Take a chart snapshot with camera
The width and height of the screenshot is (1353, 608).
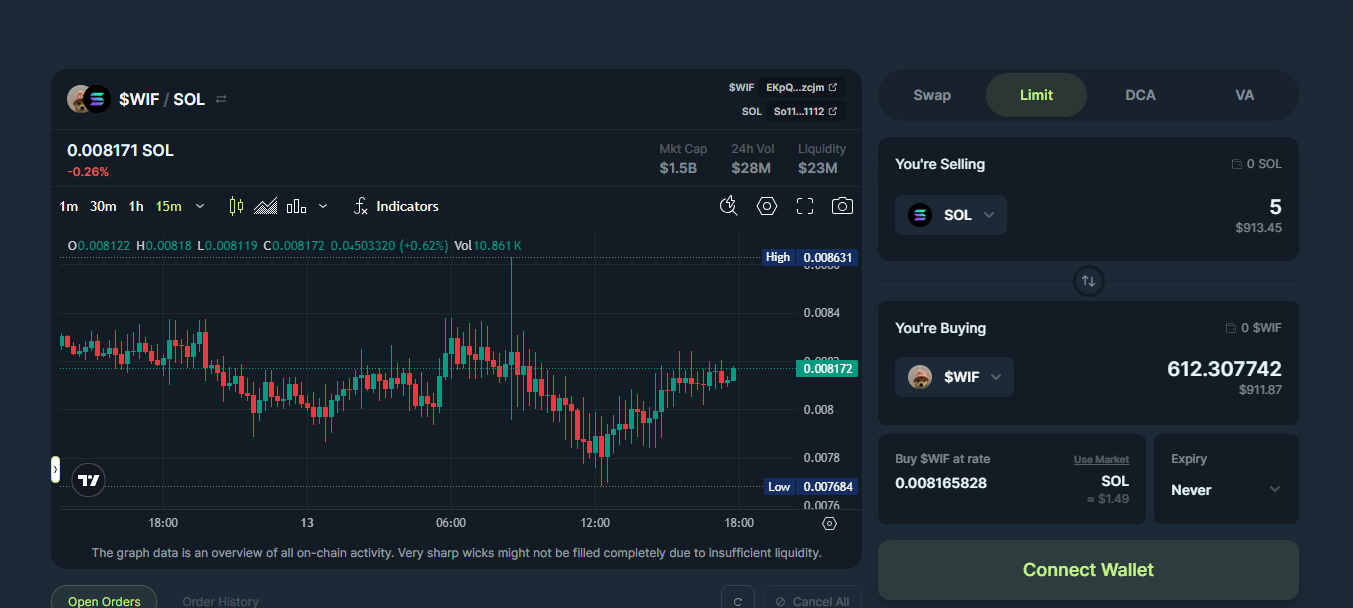tap(843, 206)
